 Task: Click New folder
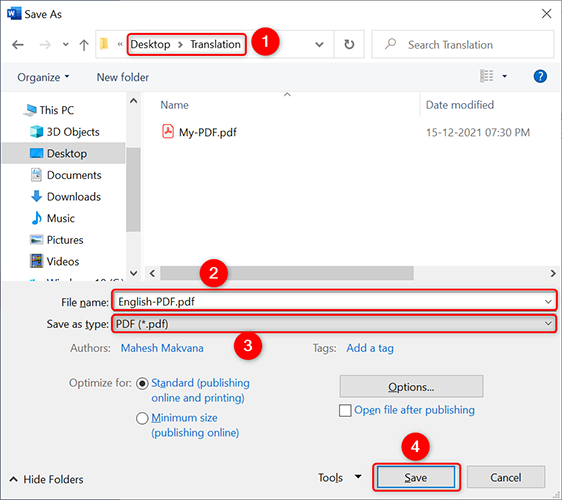(x=123, y=77)
